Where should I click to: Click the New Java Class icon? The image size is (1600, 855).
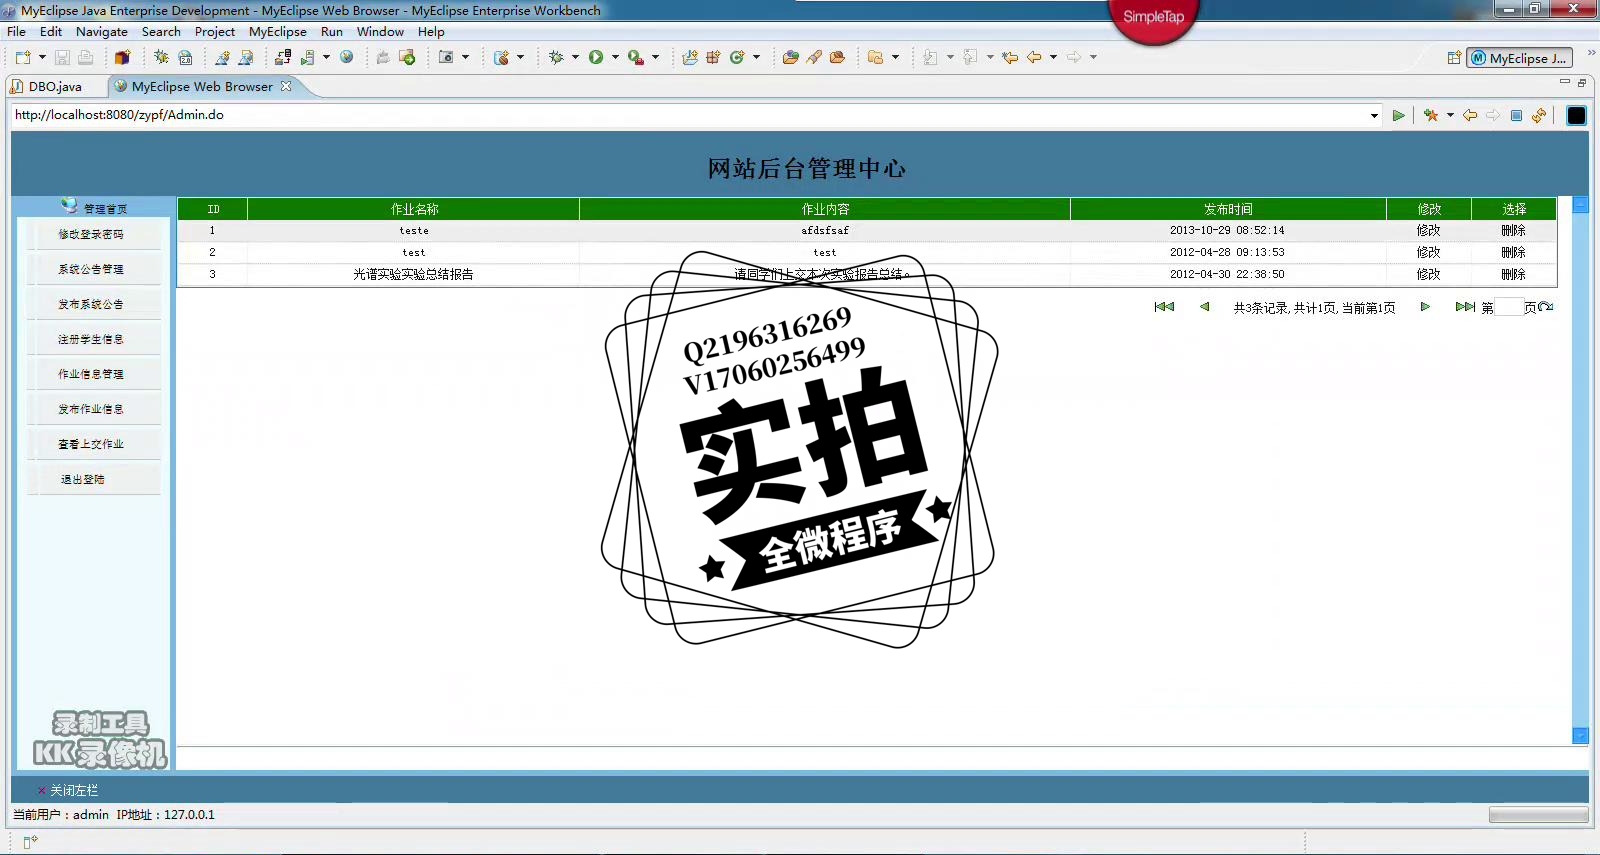click(737, 57)
